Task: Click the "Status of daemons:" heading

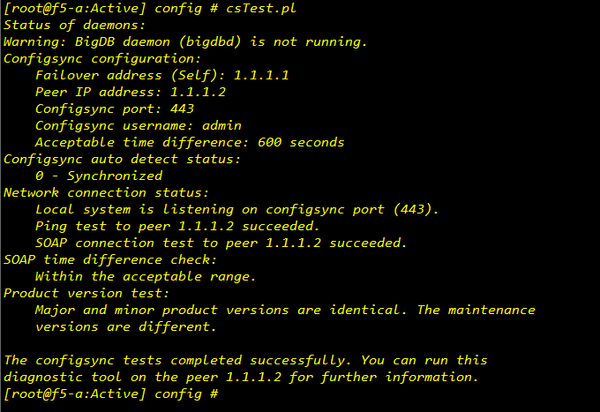Action: click(73, 25)
